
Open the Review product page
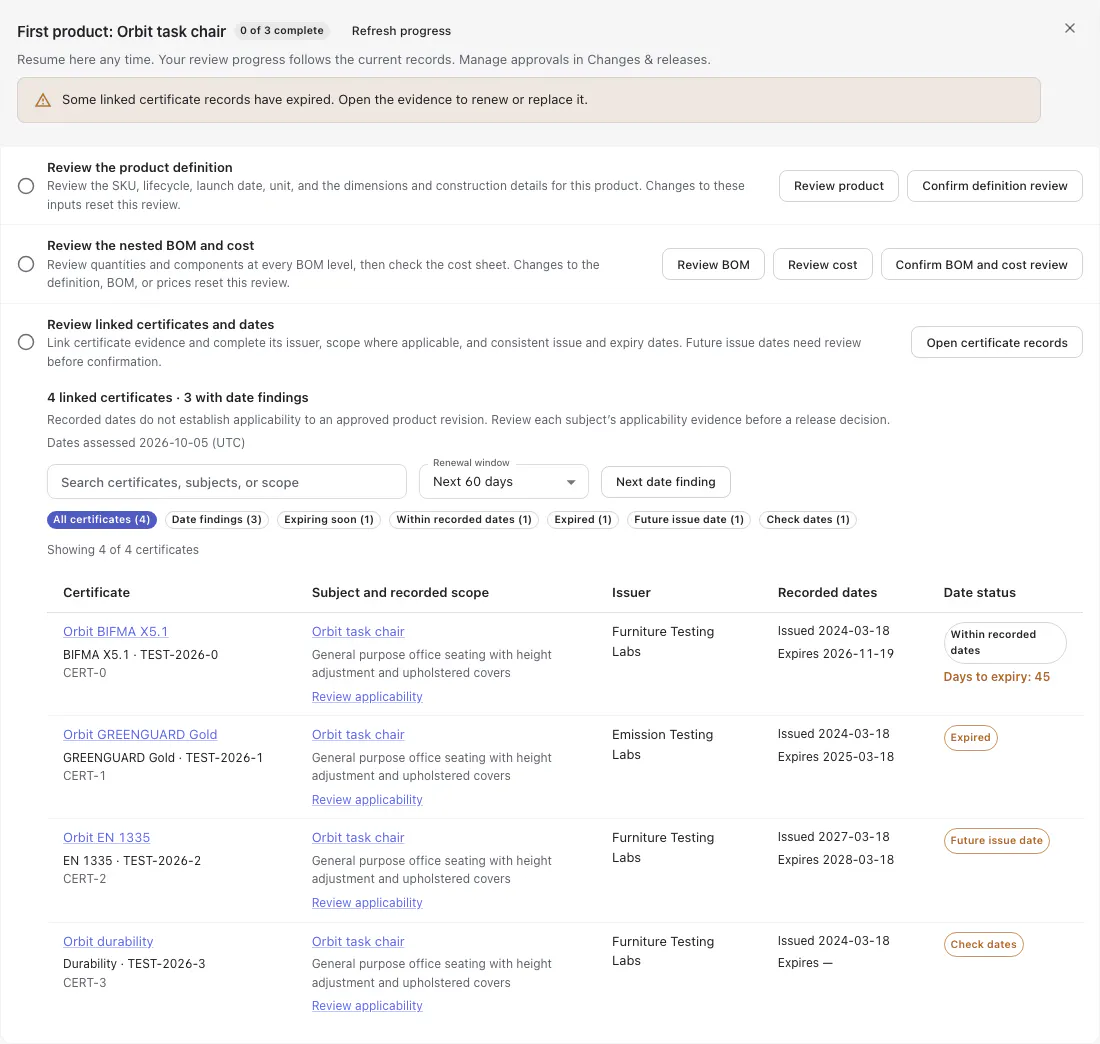838,186
